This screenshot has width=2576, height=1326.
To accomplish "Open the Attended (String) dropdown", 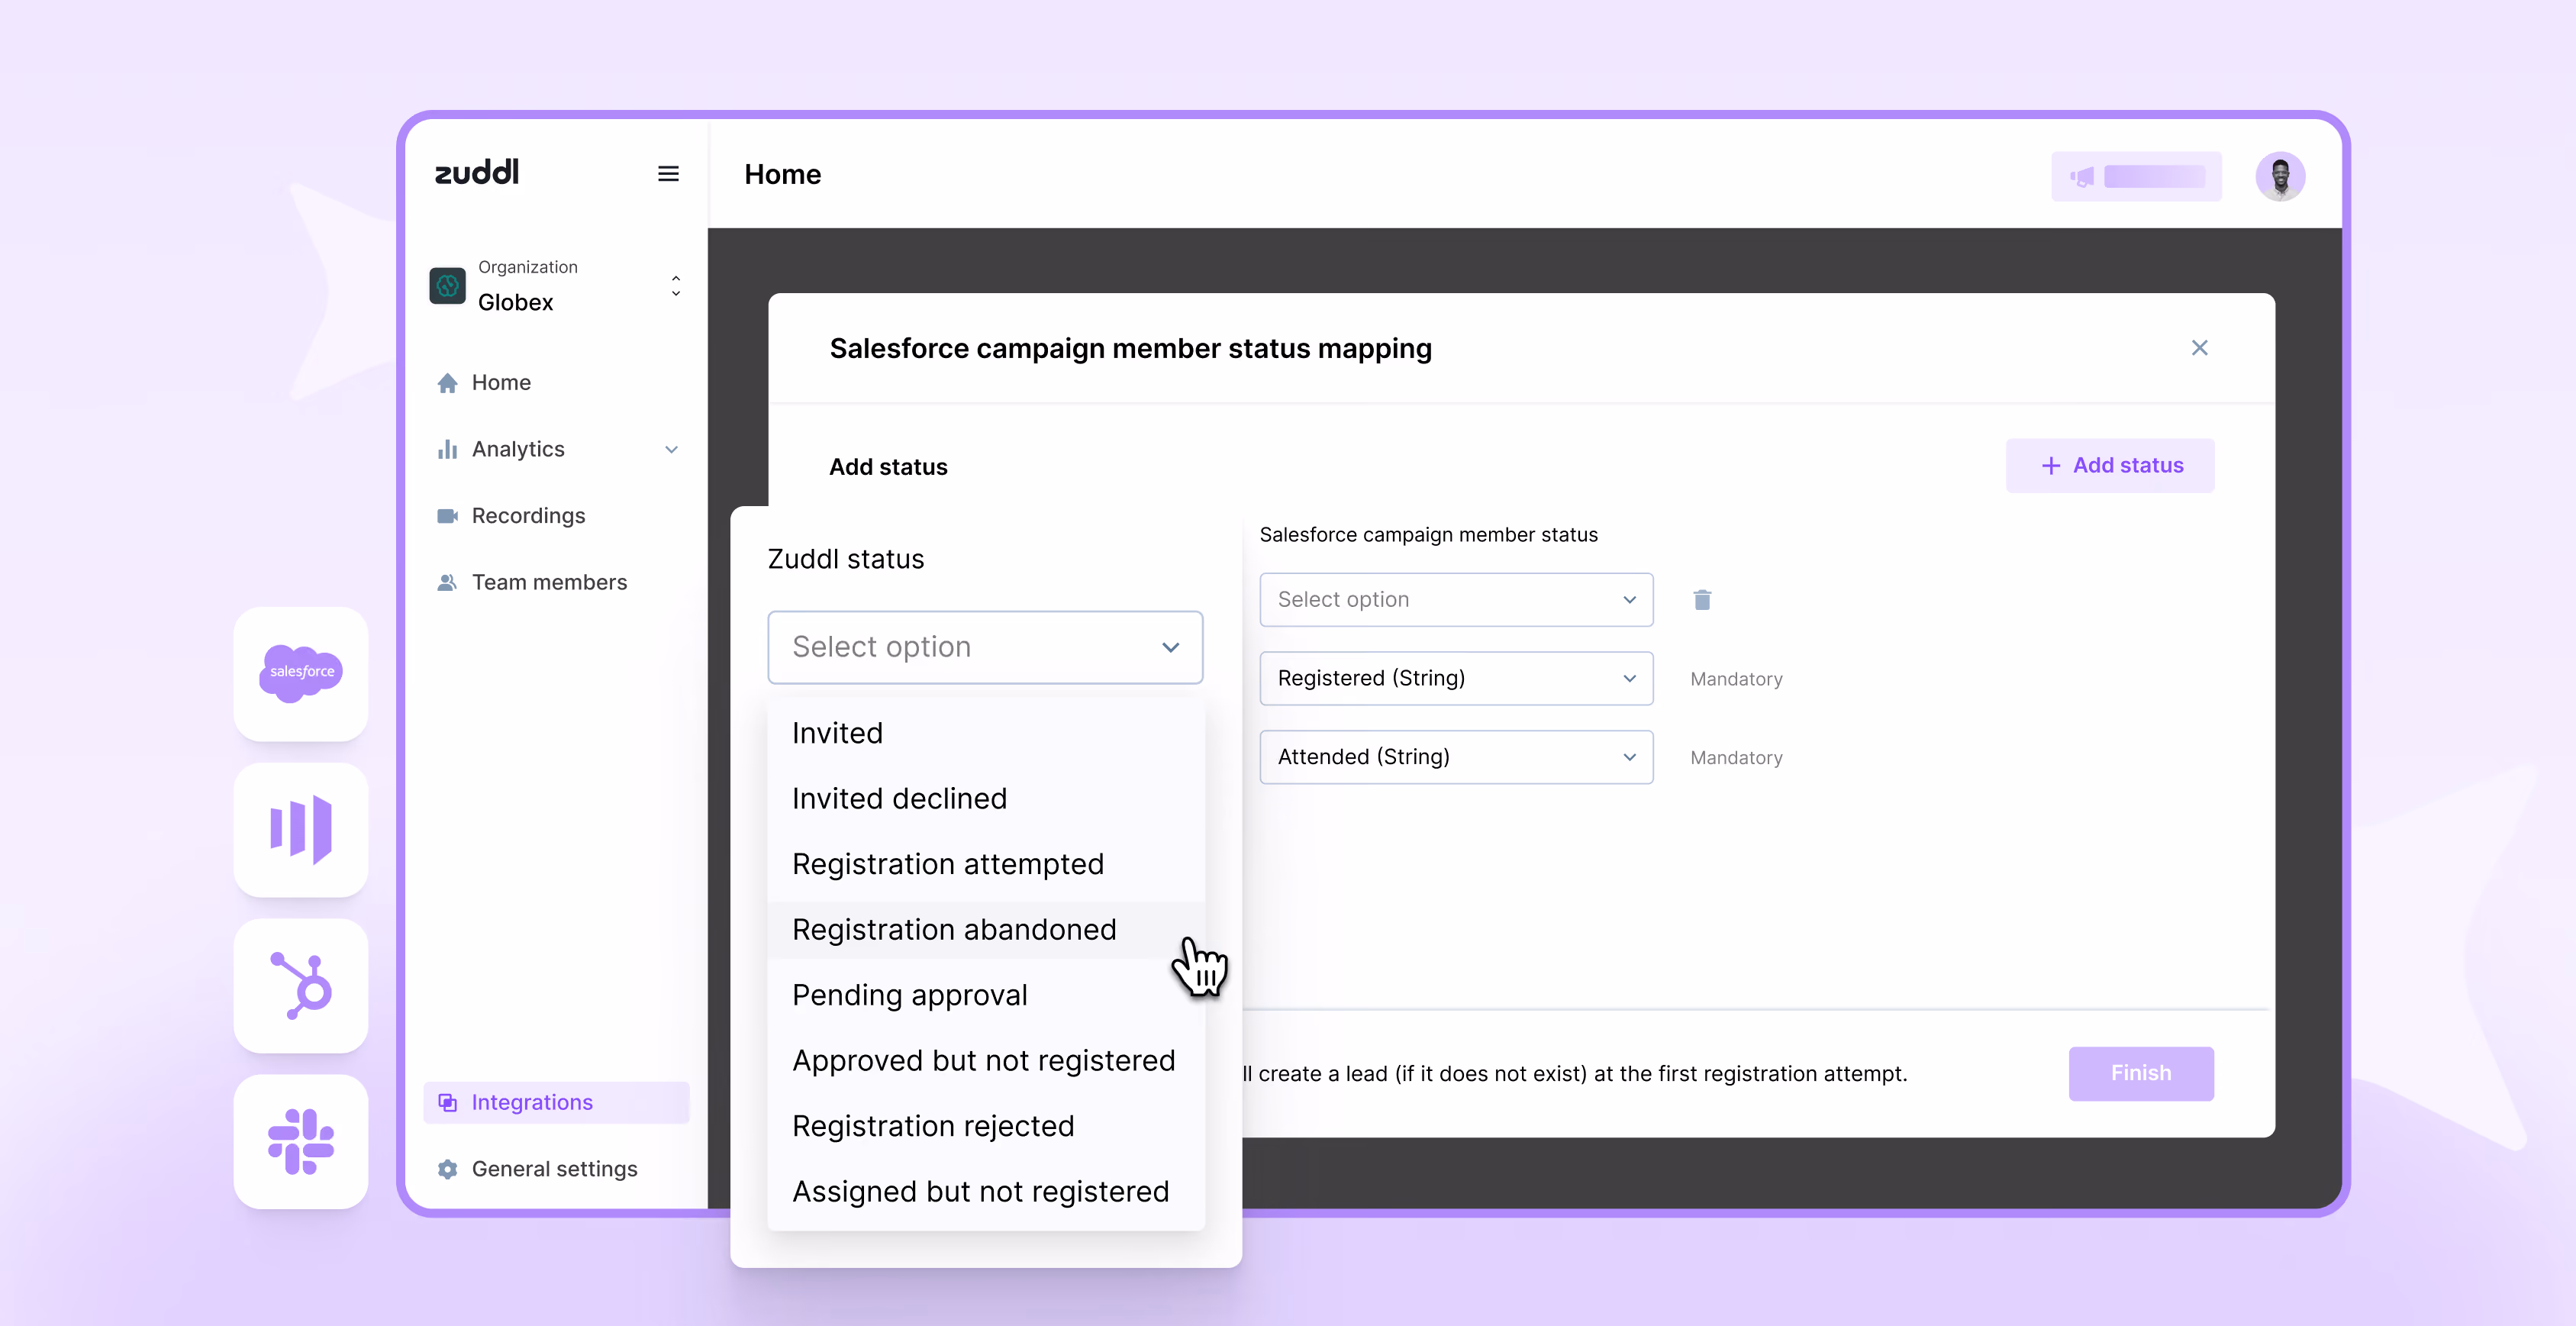I will point(1456,757).
